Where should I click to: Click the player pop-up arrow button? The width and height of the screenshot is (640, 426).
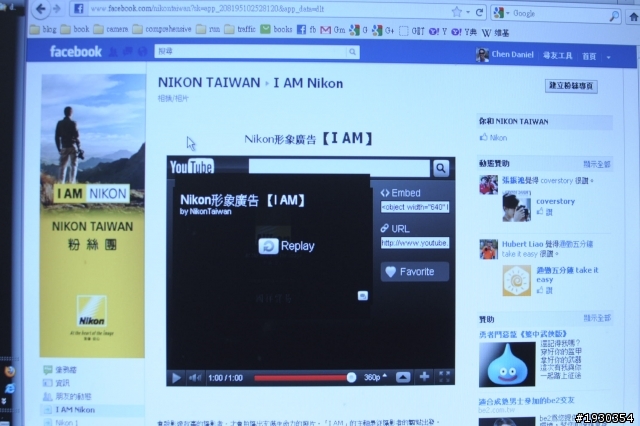point(403,377)
